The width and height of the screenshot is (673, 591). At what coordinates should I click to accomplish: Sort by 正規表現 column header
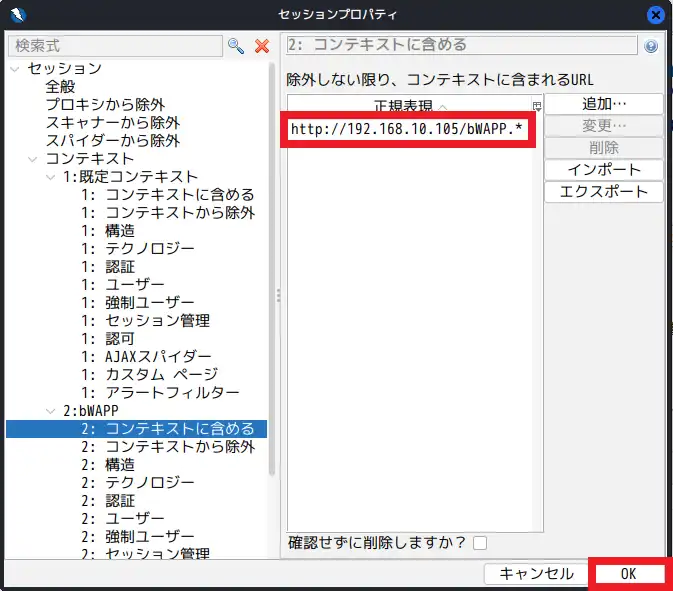point(410,106)
